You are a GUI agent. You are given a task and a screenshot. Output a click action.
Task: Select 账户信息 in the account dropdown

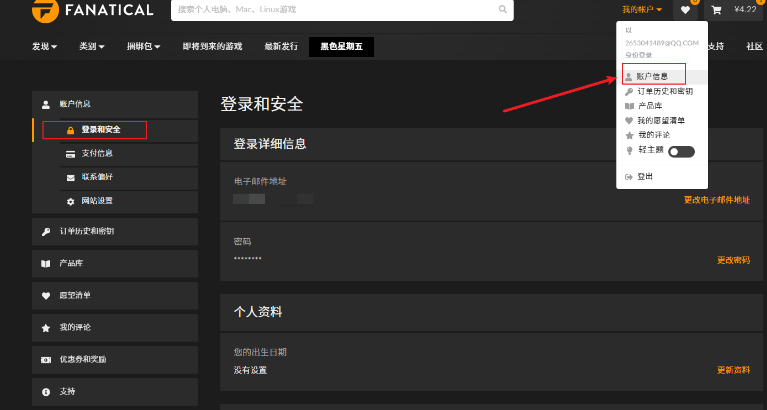click(662, 76)
